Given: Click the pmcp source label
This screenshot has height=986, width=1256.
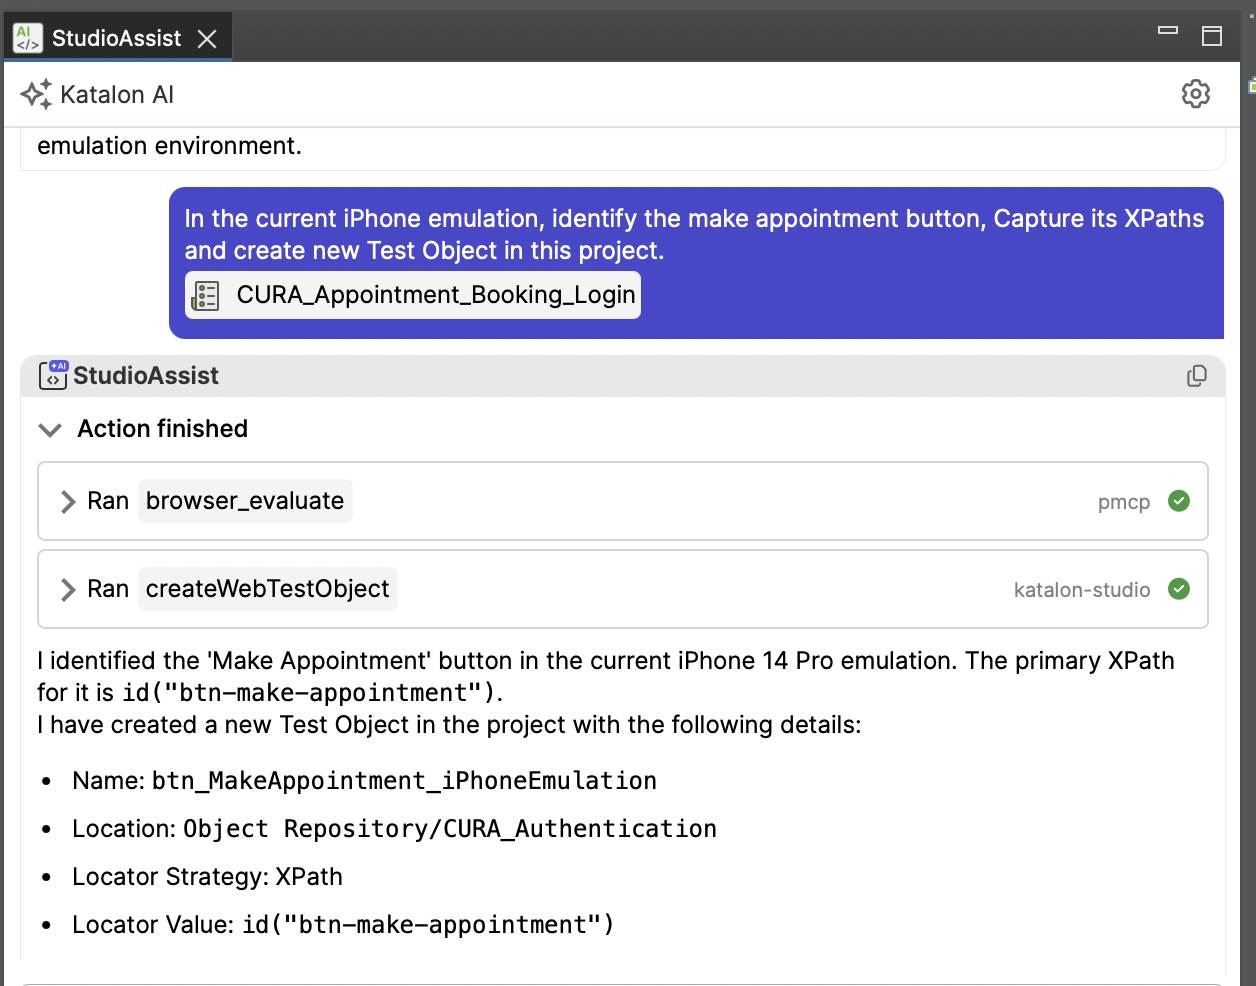Looking at the screenshot, I should [x=1124, y=503].
